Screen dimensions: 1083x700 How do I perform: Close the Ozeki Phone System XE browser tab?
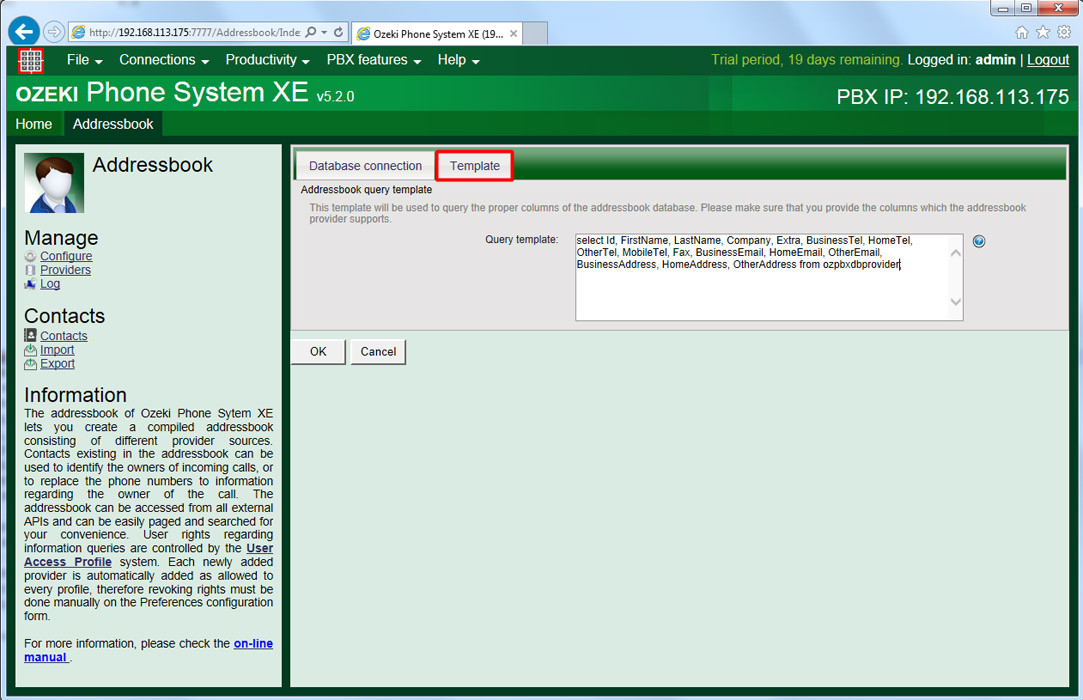click(x=513, y=33)
